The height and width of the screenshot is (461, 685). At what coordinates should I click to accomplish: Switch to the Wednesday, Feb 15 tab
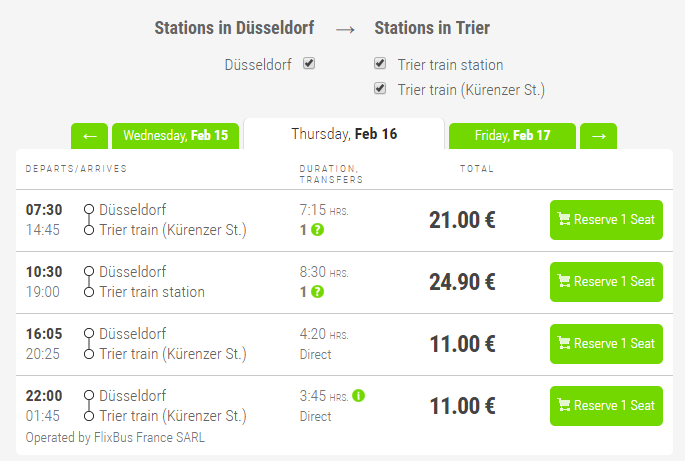[175, 136]
